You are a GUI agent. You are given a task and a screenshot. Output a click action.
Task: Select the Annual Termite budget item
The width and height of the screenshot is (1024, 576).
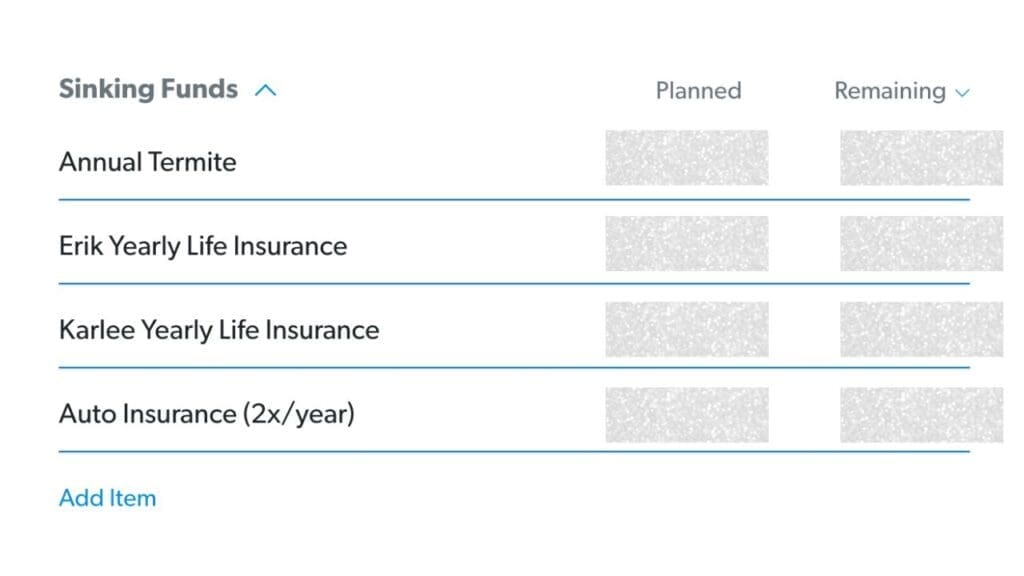tap(148, 162)
